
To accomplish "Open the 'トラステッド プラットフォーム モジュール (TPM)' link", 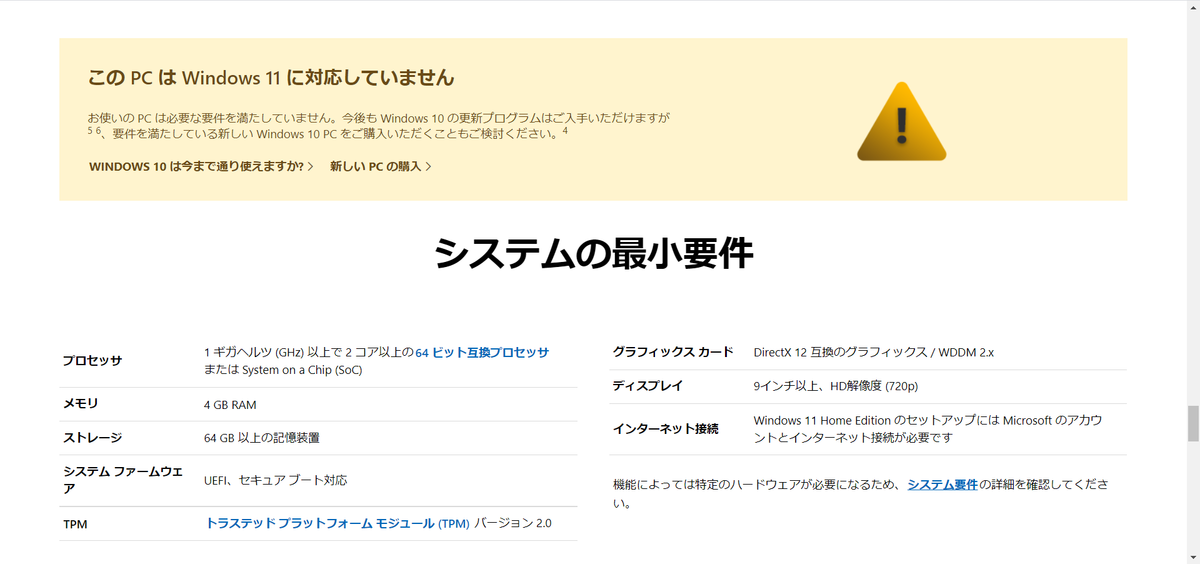I will click(x=337, y=523).
